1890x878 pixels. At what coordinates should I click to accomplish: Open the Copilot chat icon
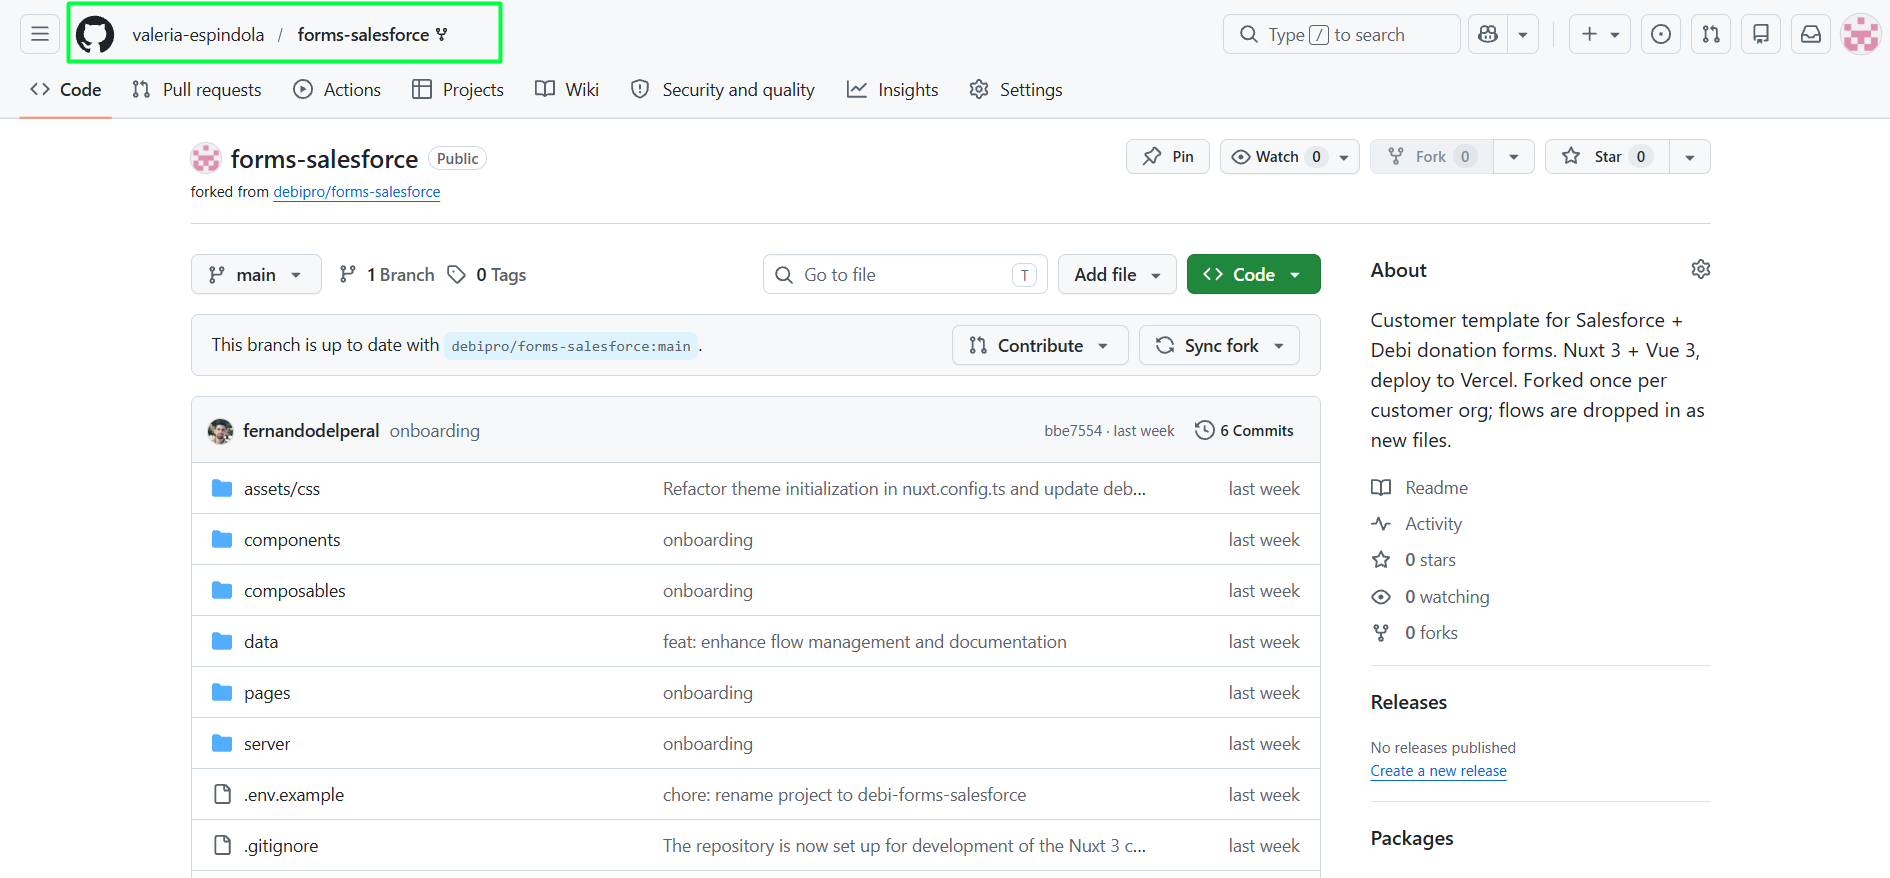[x=1488, y=34]
